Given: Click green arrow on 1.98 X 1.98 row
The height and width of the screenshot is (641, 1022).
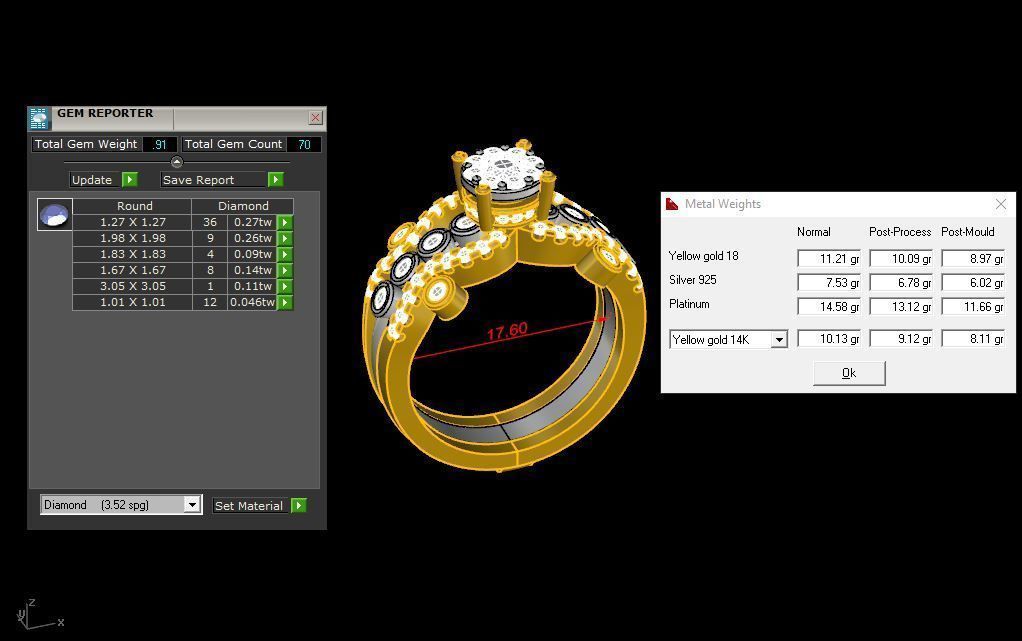Looking at the screenshot, I should pyautogui.click(x=285, y=238).
